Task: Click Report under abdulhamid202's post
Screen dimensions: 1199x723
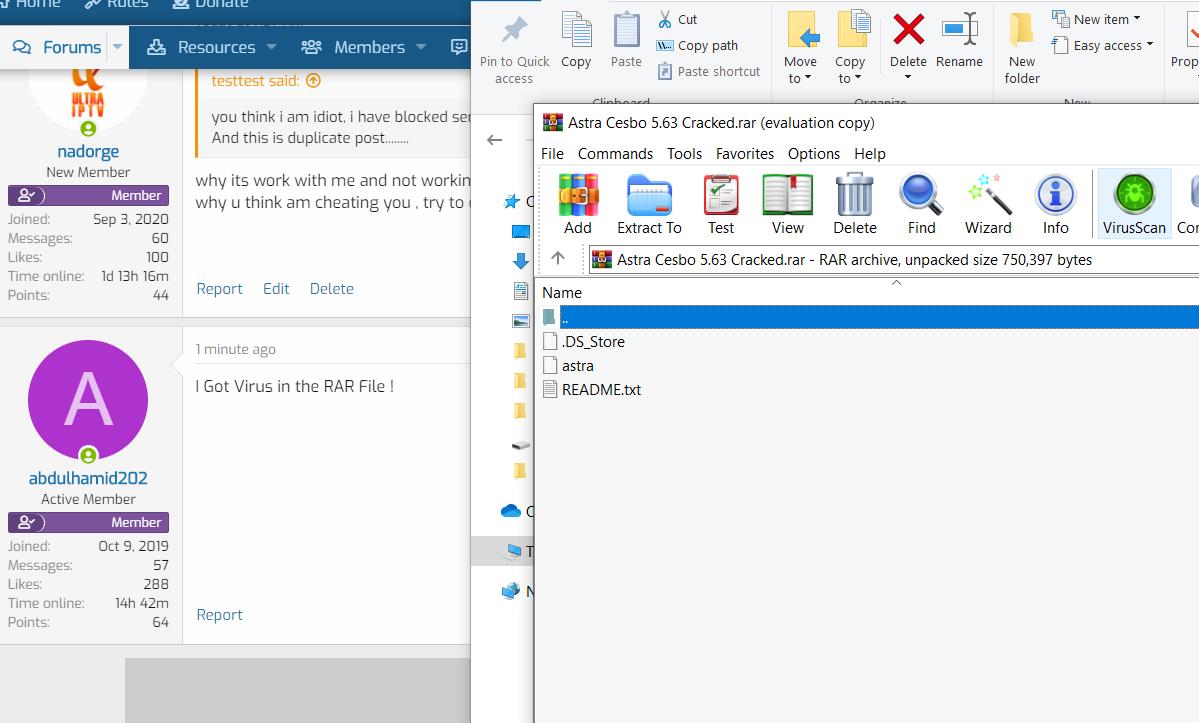Action: coord(219,615)
